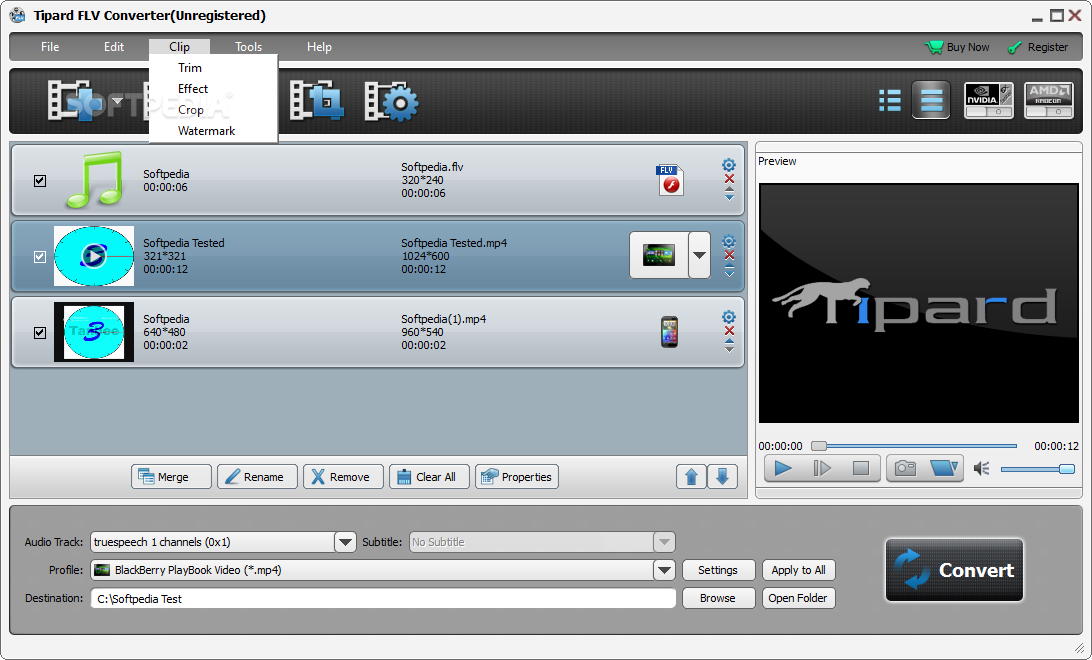Image resolution: width=1092 pixels, height=660 pixels.
Task: Click the Settings button next to Profile
Action: point(718,570)
